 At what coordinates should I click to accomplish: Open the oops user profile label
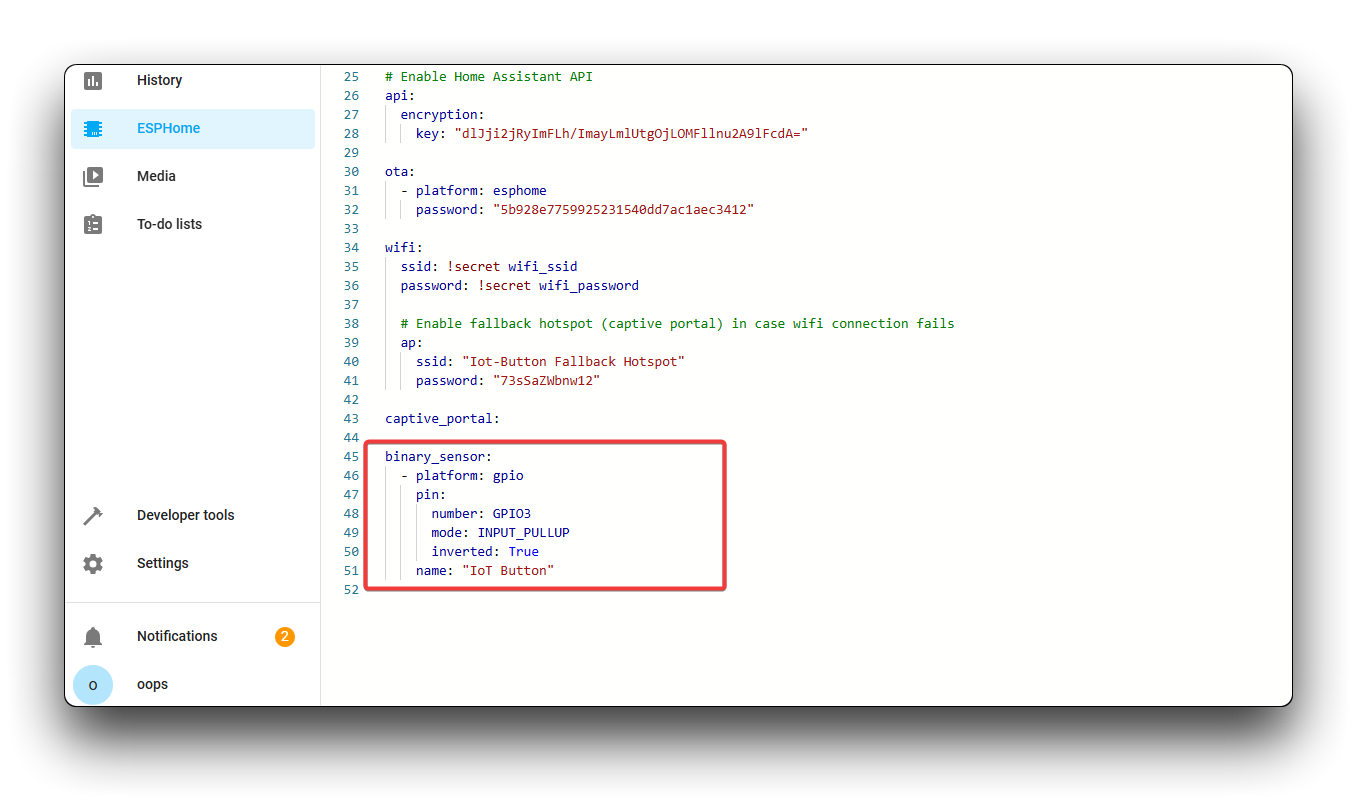coord(152,684)
